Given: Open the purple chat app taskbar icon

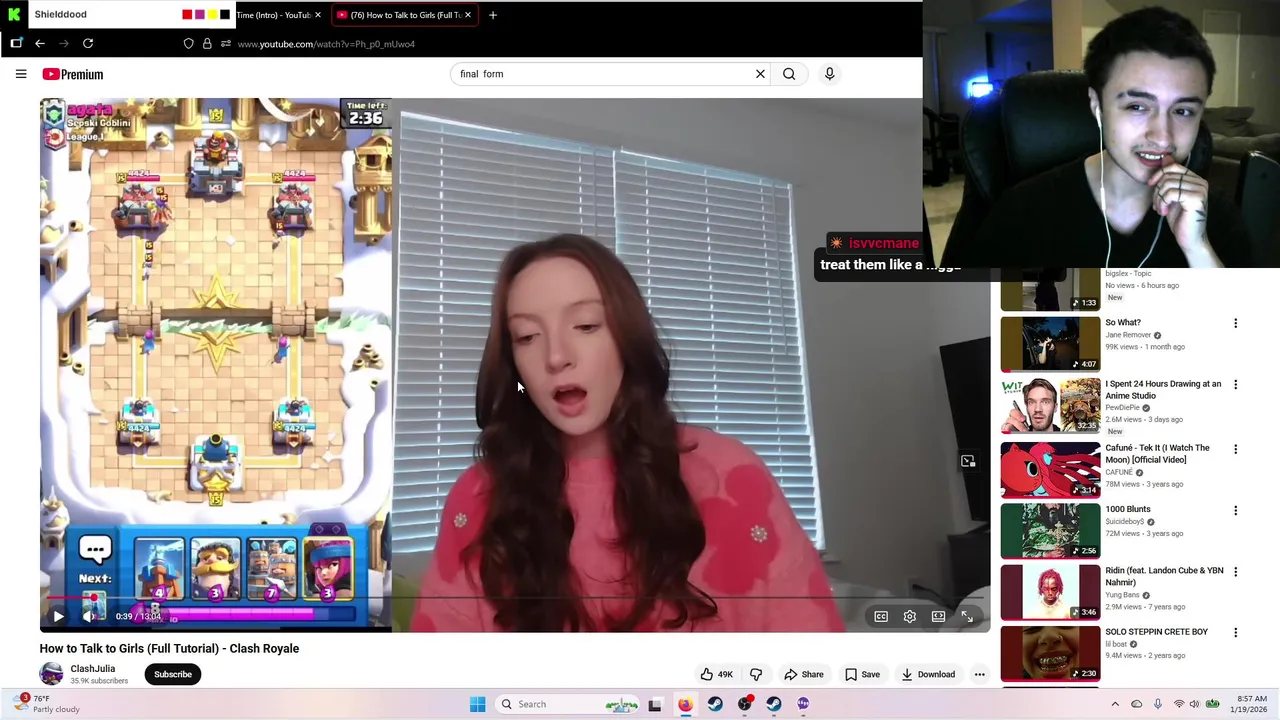Looking at the screenshot, I should (803, 704).
